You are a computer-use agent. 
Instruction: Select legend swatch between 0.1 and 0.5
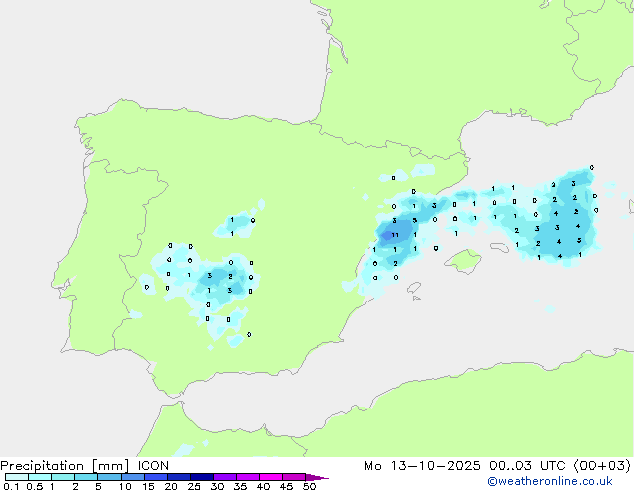[x=17, y=477]
